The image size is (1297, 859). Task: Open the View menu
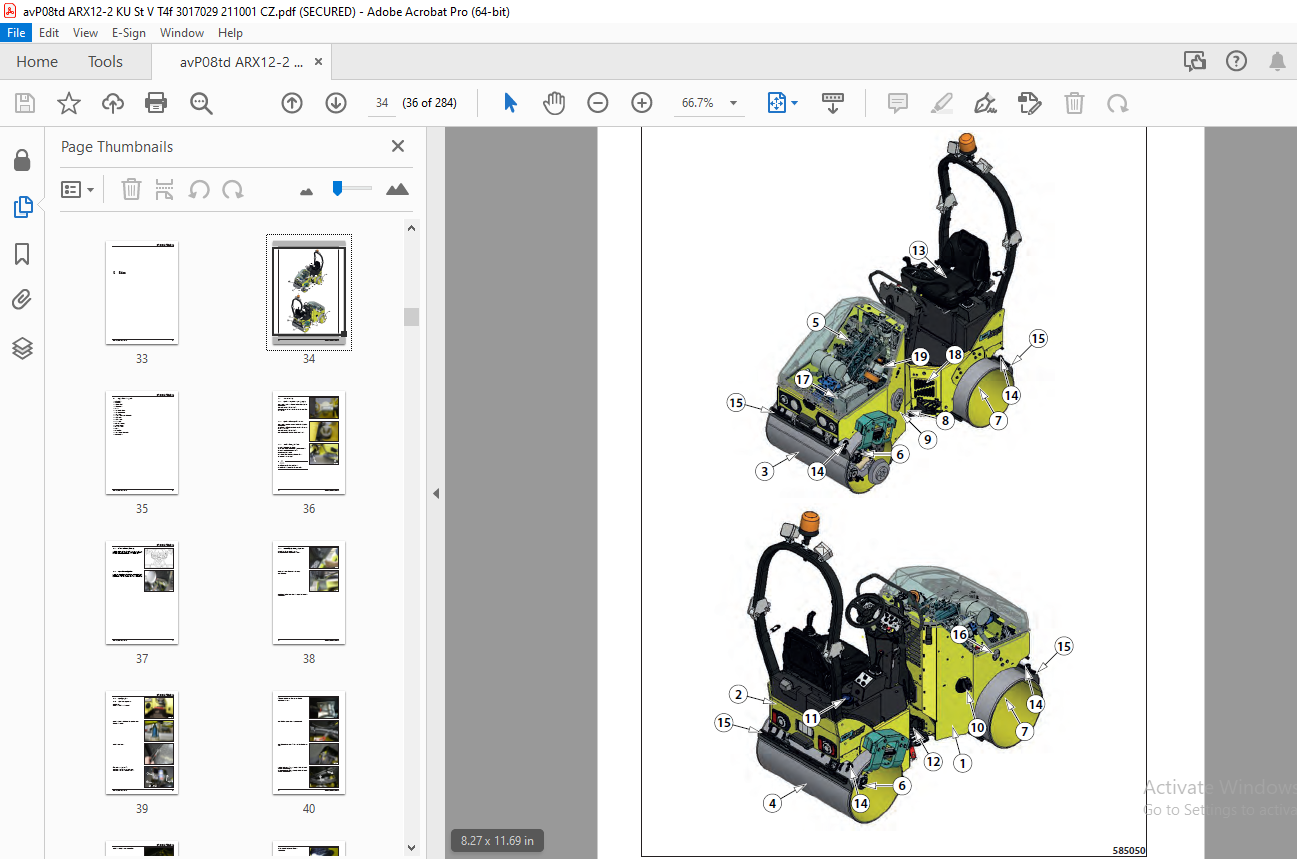(85, 33)
